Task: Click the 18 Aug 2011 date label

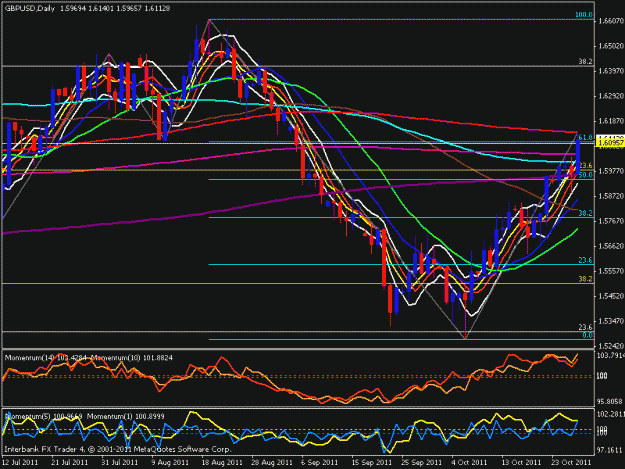Action: (222, 462)
